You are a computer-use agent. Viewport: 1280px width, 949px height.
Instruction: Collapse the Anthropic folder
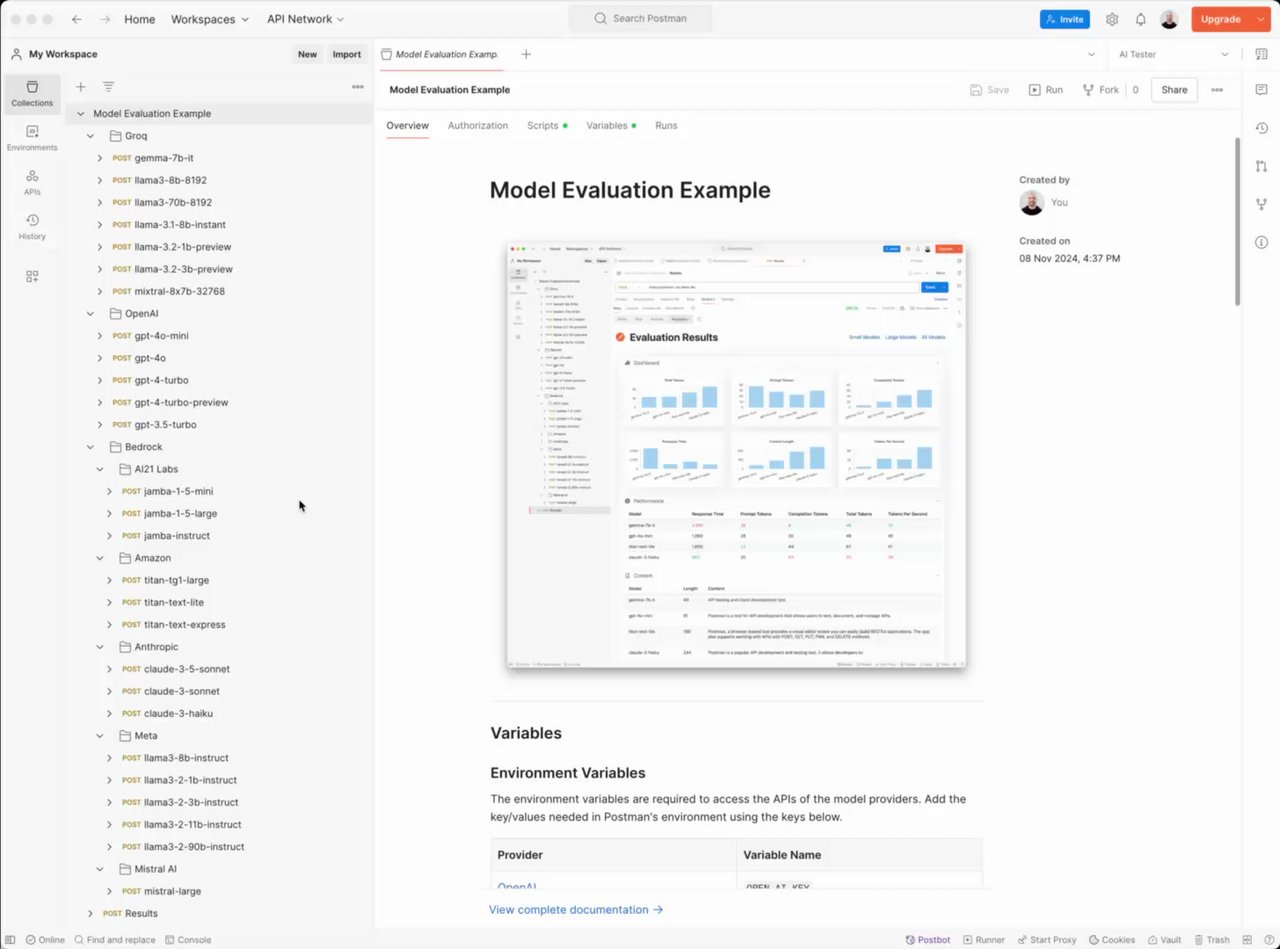coord(100,647)
